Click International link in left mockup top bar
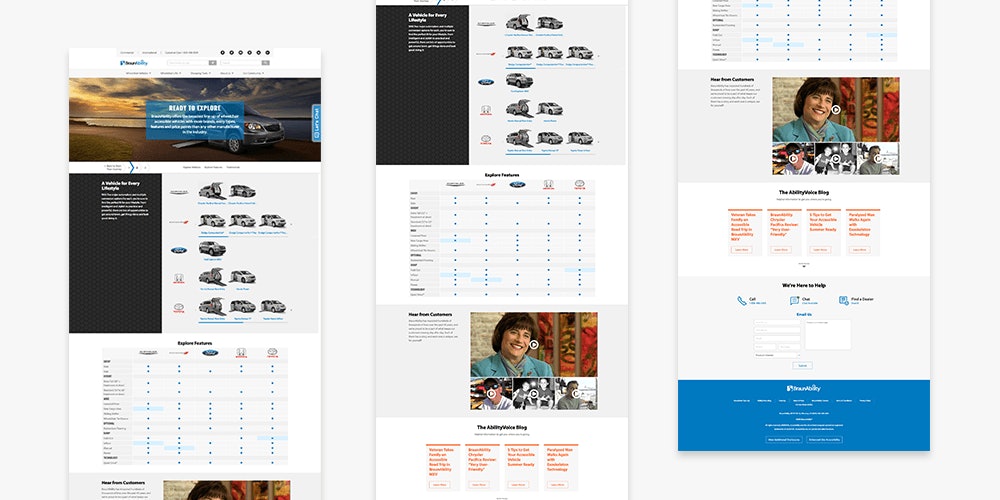1000x500 pixels. pyautogui.click(x=149, y=52)
